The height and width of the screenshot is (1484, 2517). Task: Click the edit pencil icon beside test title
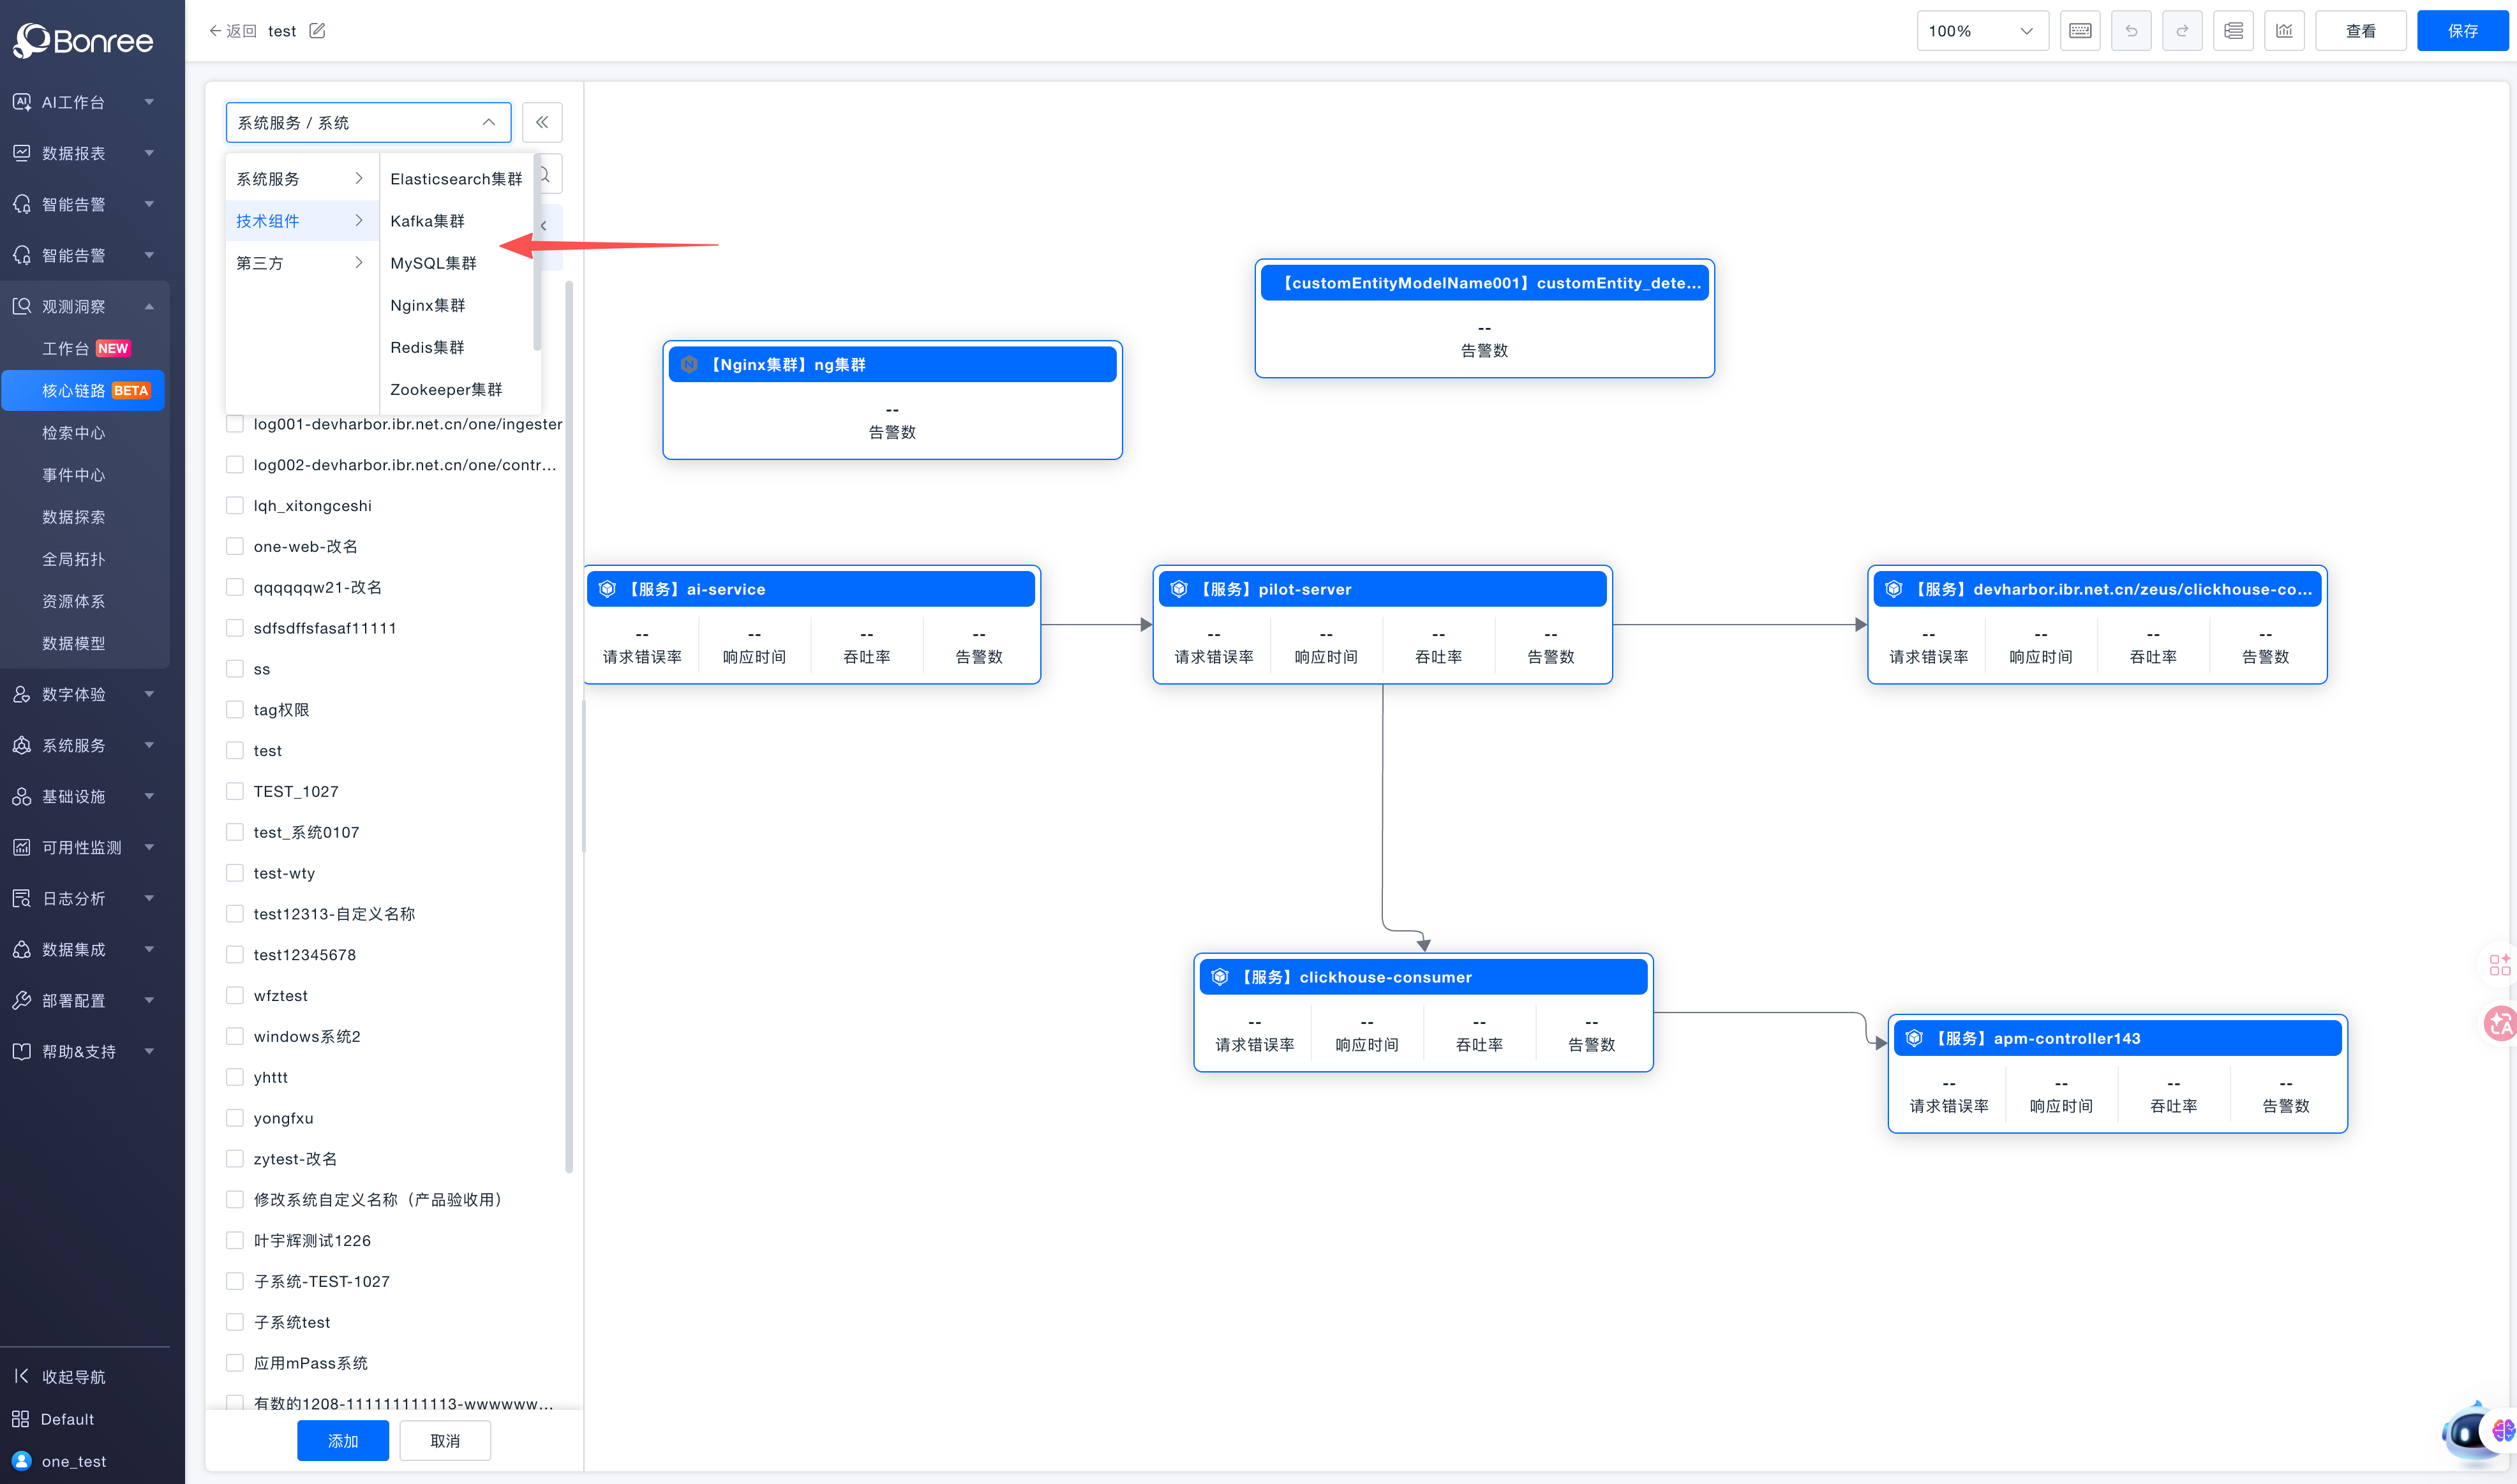click(x=317, y=31)
